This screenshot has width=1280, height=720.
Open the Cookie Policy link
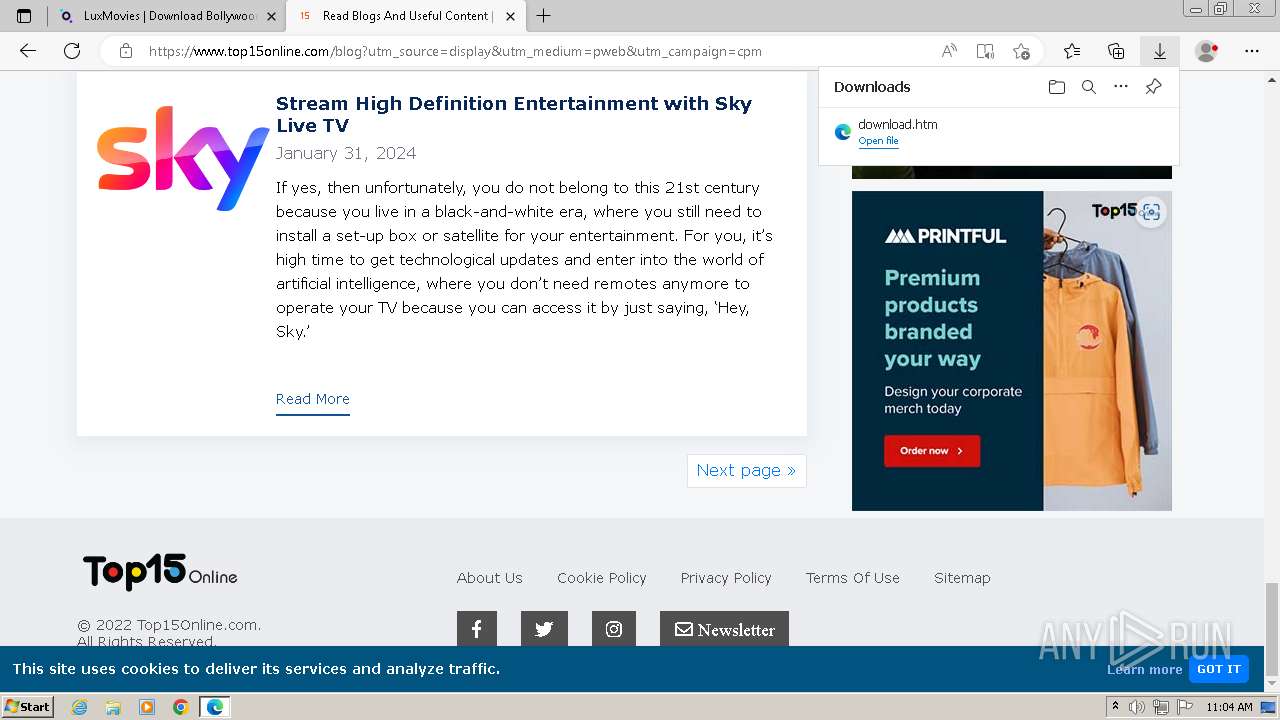(x=601, y=578)
